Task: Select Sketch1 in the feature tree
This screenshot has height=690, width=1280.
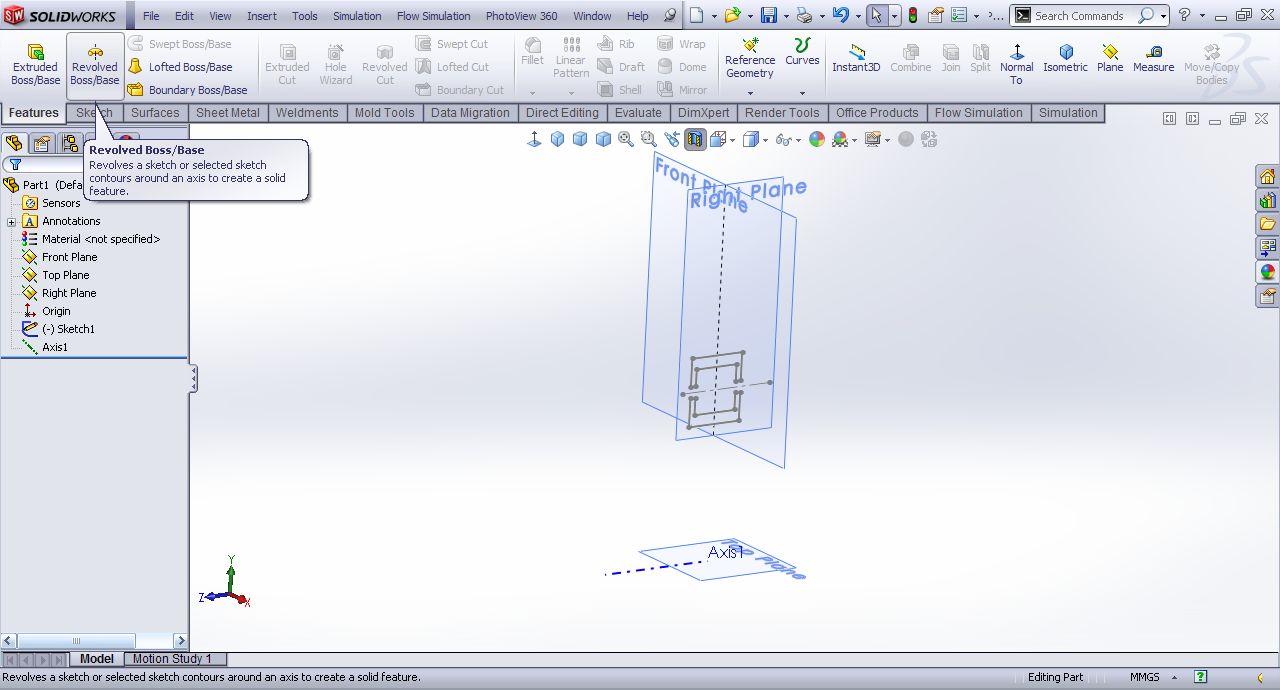Action: pyautogui.click(x=59, y=329)
